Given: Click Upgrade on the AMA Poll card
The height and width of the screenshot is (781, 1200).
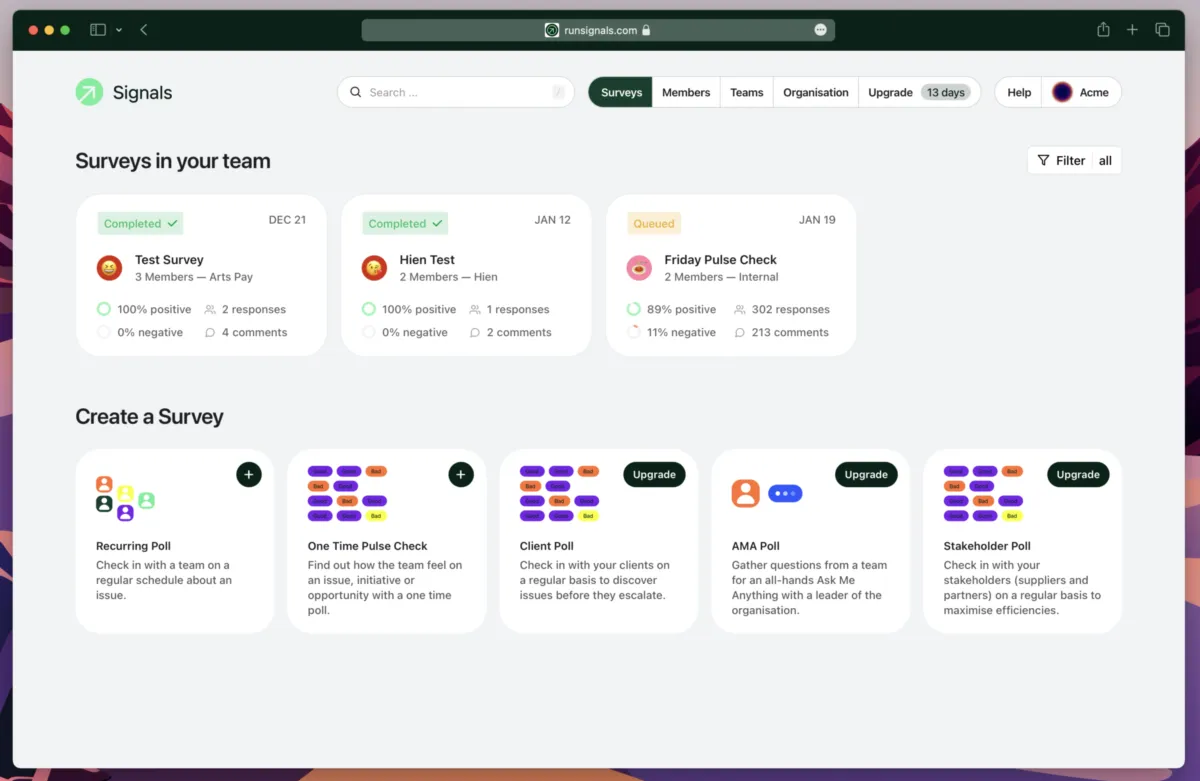Looking at the screenshot, I should [x=866, y=474].
